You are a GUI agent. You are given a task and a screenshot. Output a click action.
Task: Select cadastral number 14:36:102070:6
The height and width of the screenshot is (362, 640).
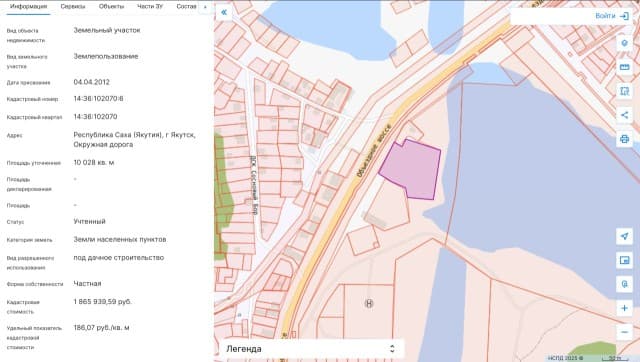pyautogui.click(x=98, y=99)
